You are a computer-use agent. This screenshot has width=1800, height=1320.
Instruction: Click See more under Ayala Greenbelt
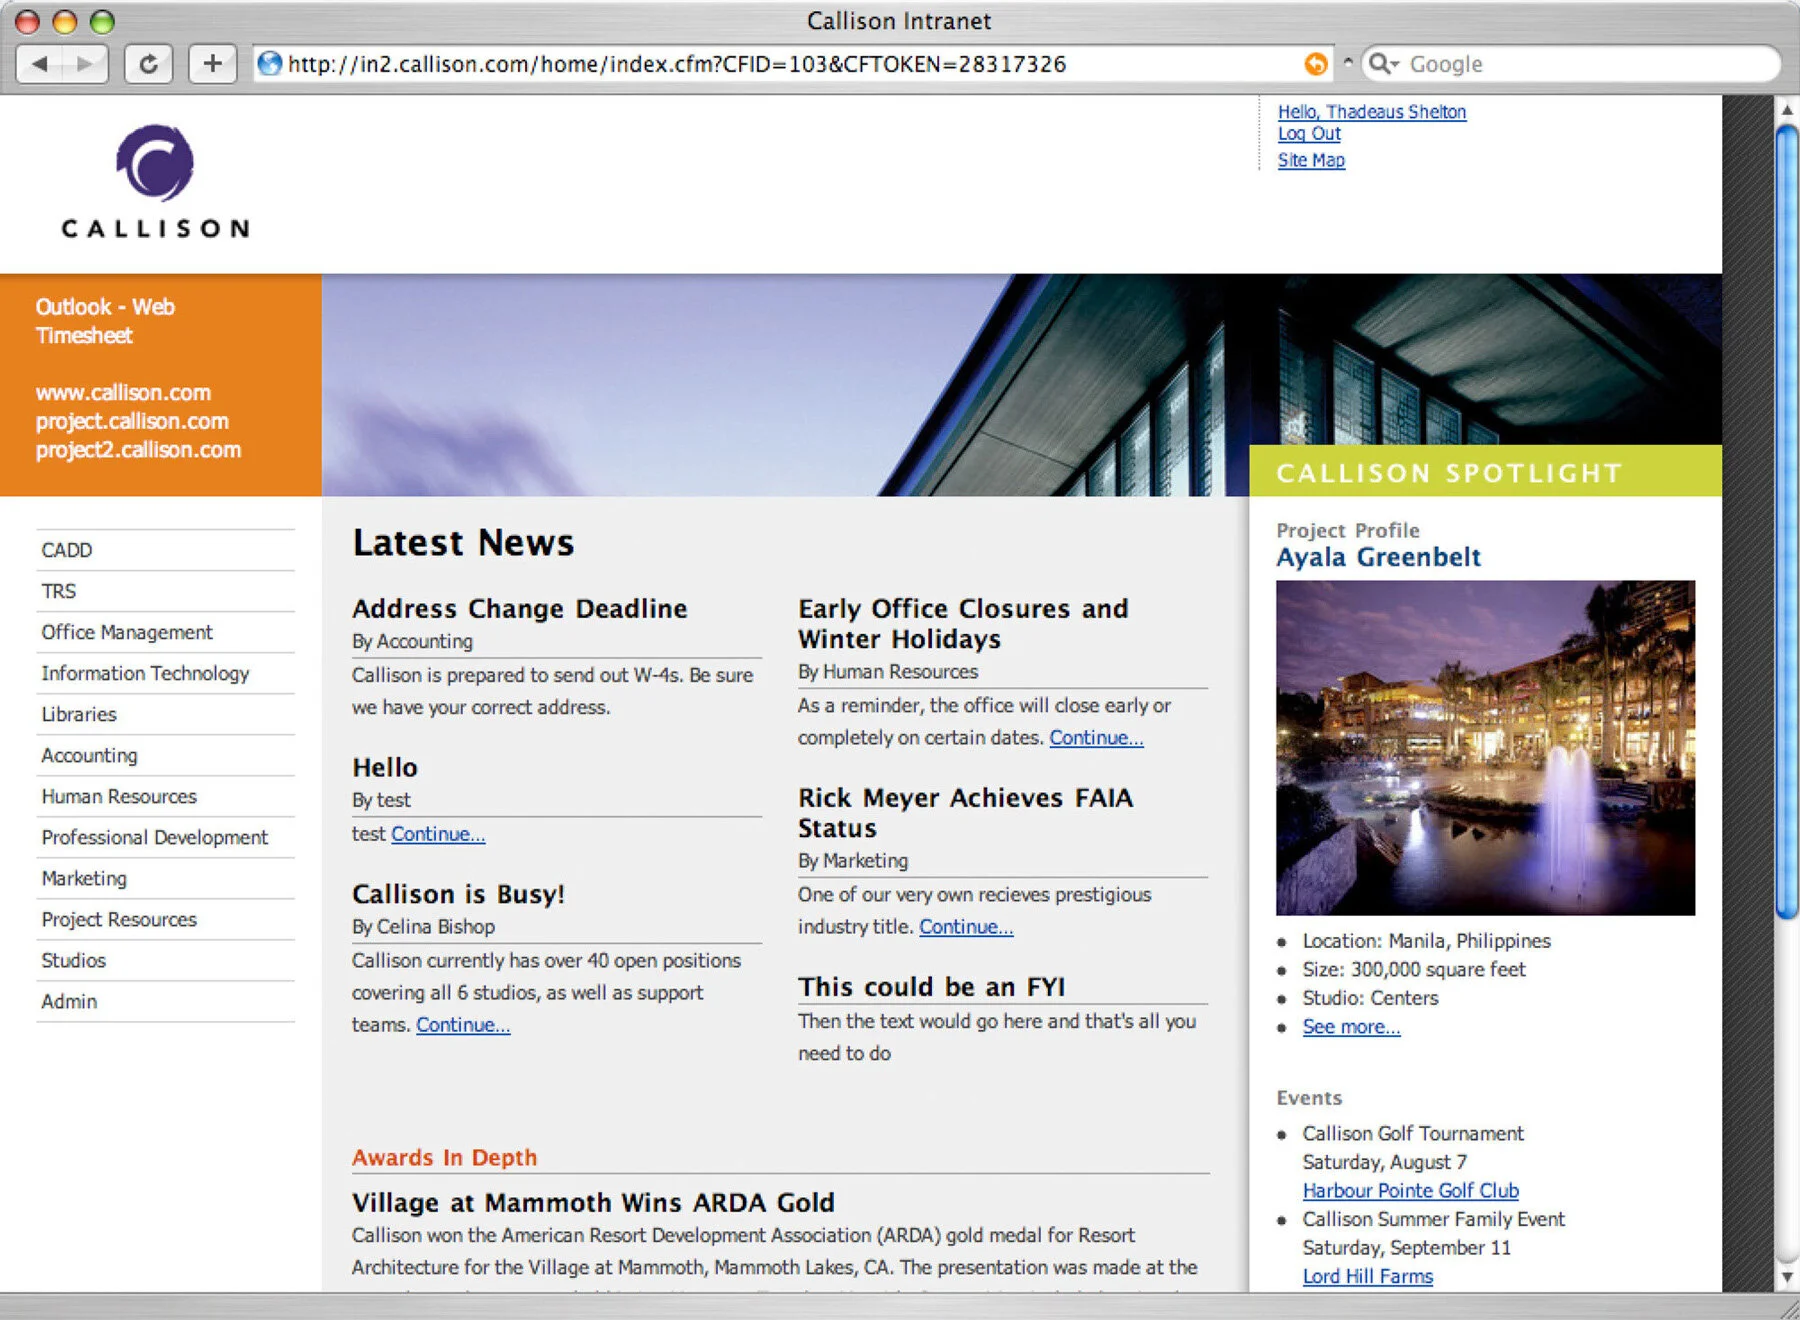pyautogui.click(x=1351, y=1026)
